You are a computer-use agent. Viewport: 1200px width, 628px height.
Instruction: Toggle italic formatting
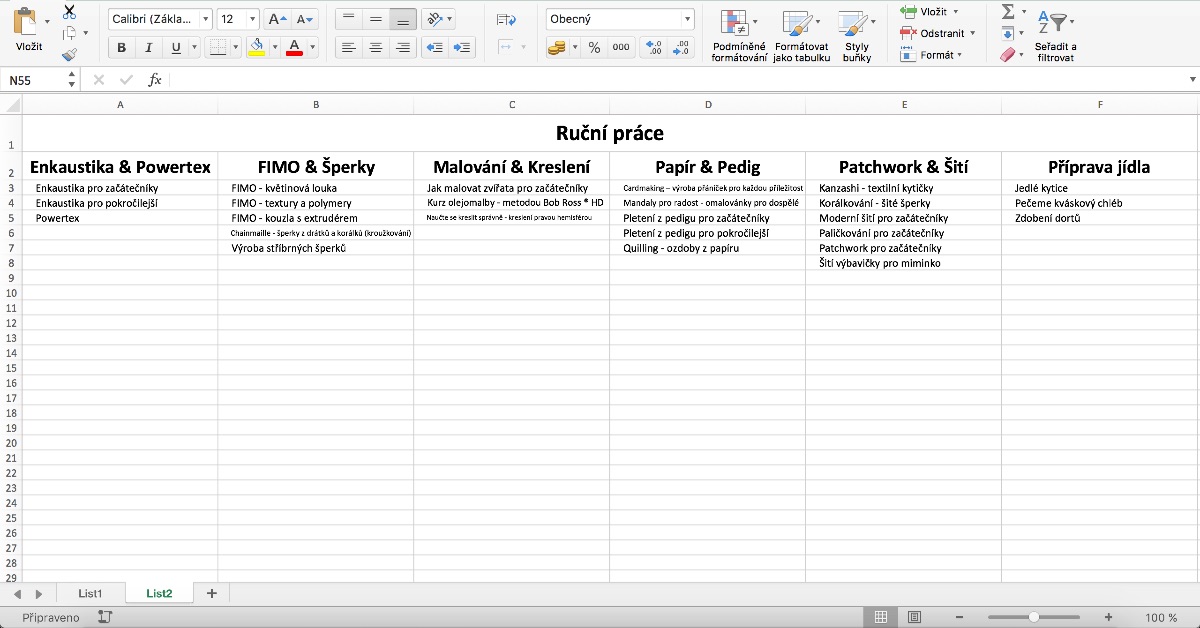click(x=148, y=46)
